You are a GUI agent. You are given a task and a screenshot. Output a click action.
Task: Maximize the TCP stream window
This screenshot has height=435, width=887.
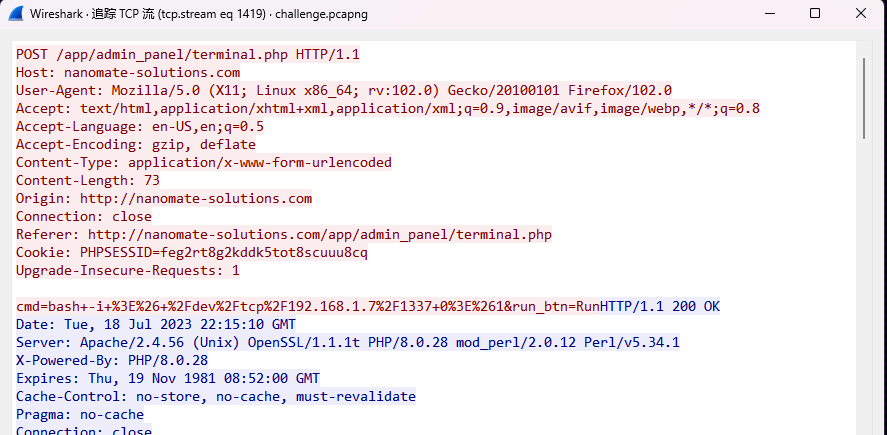point(815,13)
